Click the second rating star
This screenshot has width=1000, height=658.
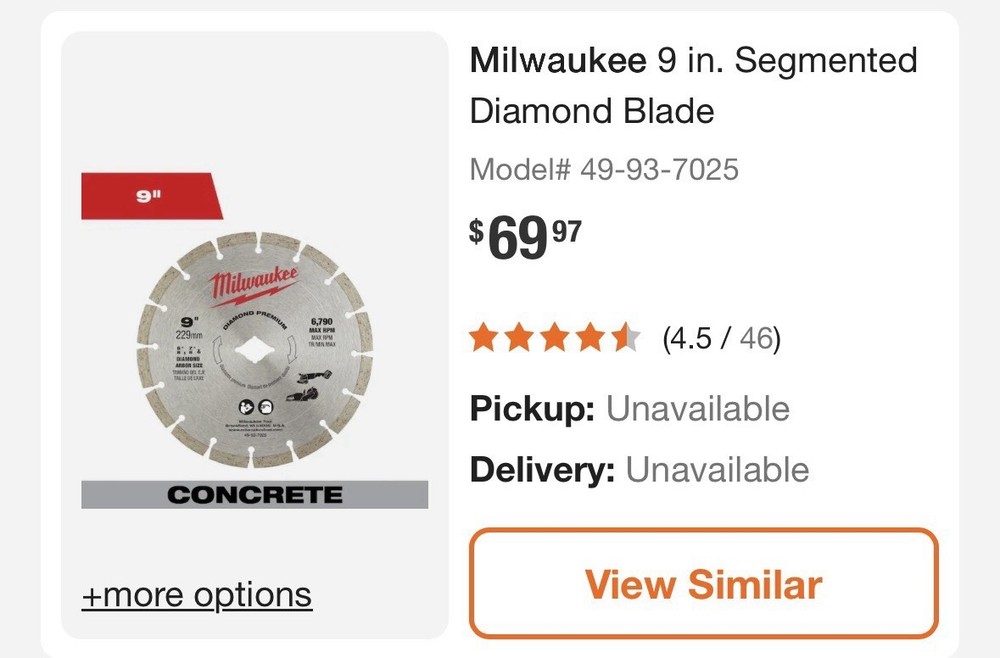click(520, 338)
